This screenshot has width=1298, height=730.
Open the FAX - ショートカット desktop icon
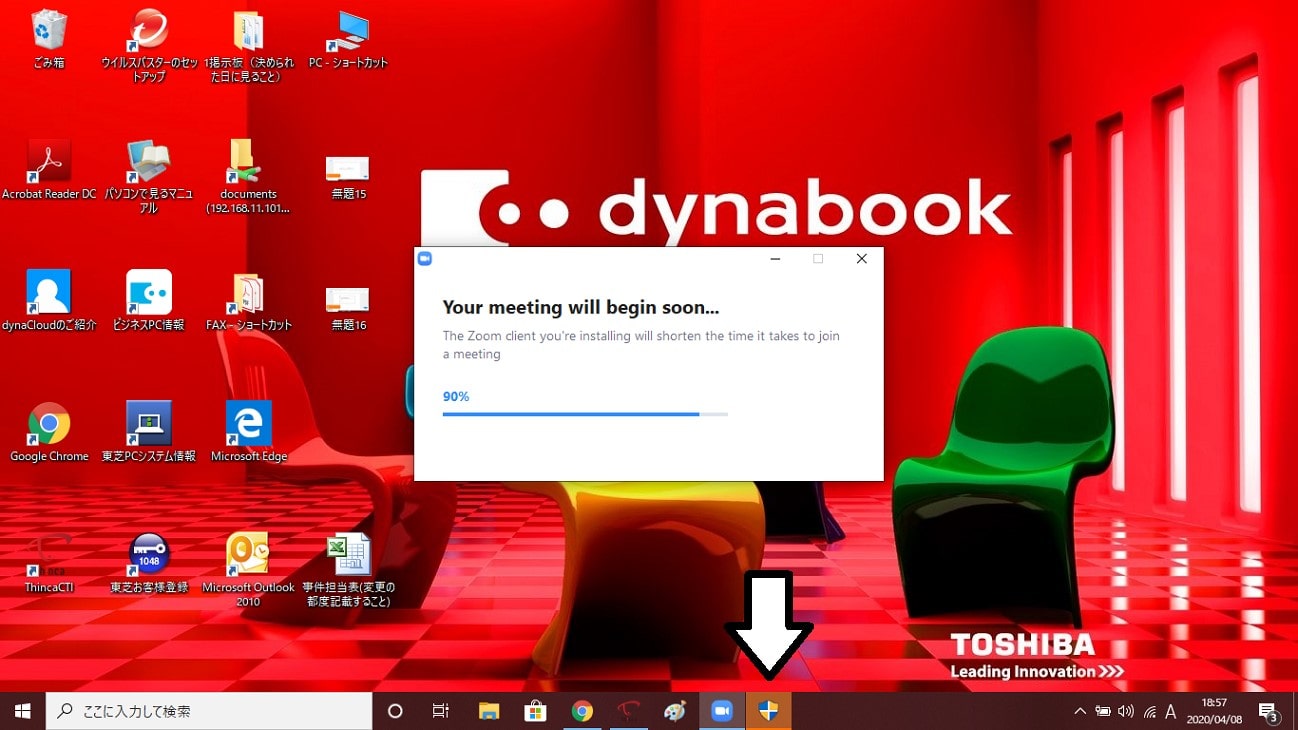tap(248, 300)
